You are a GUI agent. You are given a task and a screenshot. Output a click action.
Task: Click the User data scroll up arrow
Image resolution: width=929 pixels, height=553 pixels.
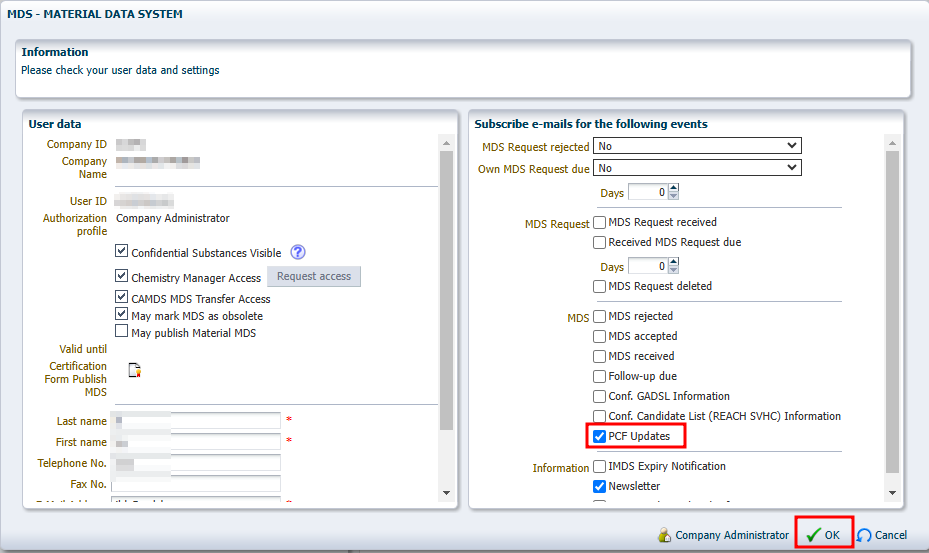(x=447, y=143)
